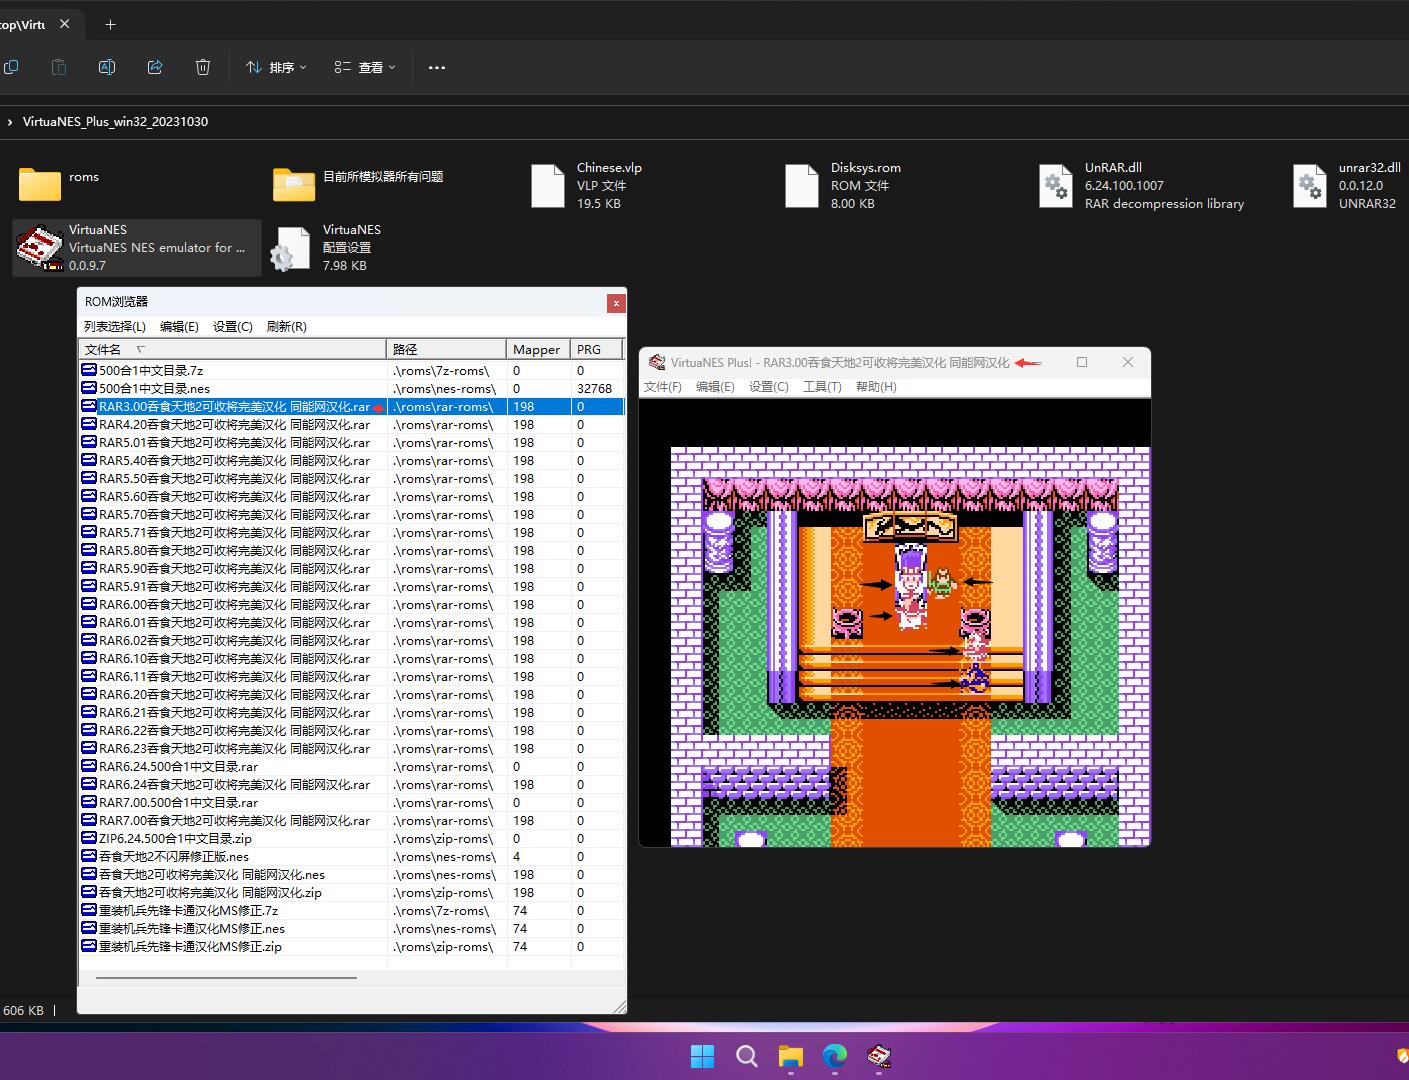
Task: Select row RAR5.01吞食天地2 rar
Action: (352, 442)
